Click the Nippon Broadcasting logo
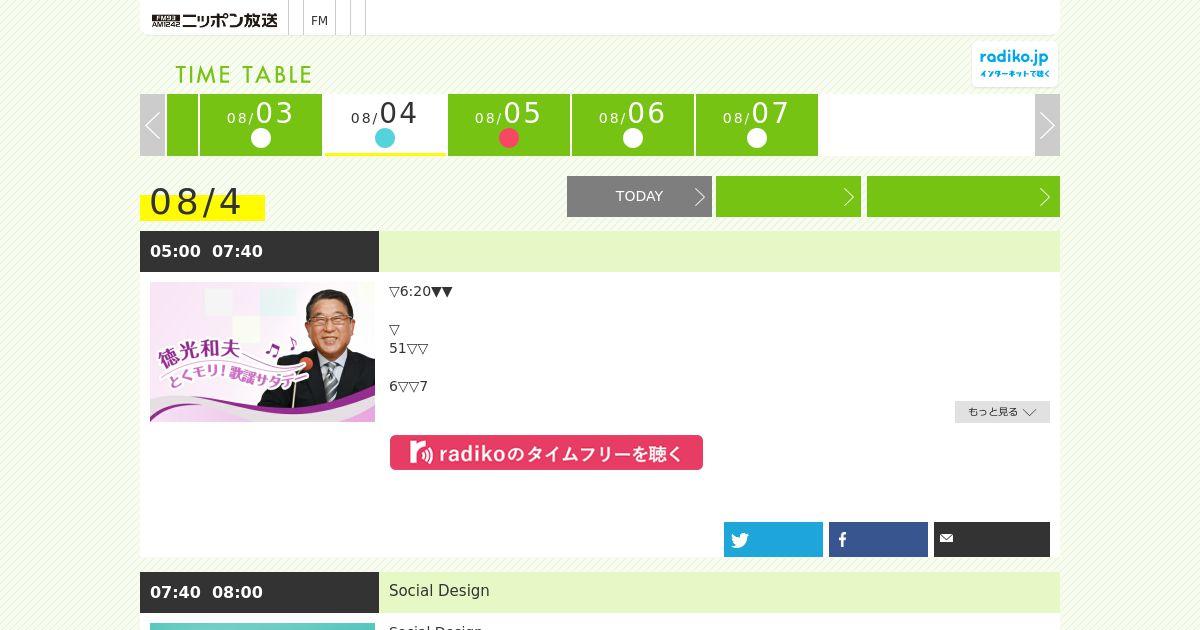Image resolution: width=1200 pixels, height=630 pixels. pyautogui.click(x=214, y=20)
